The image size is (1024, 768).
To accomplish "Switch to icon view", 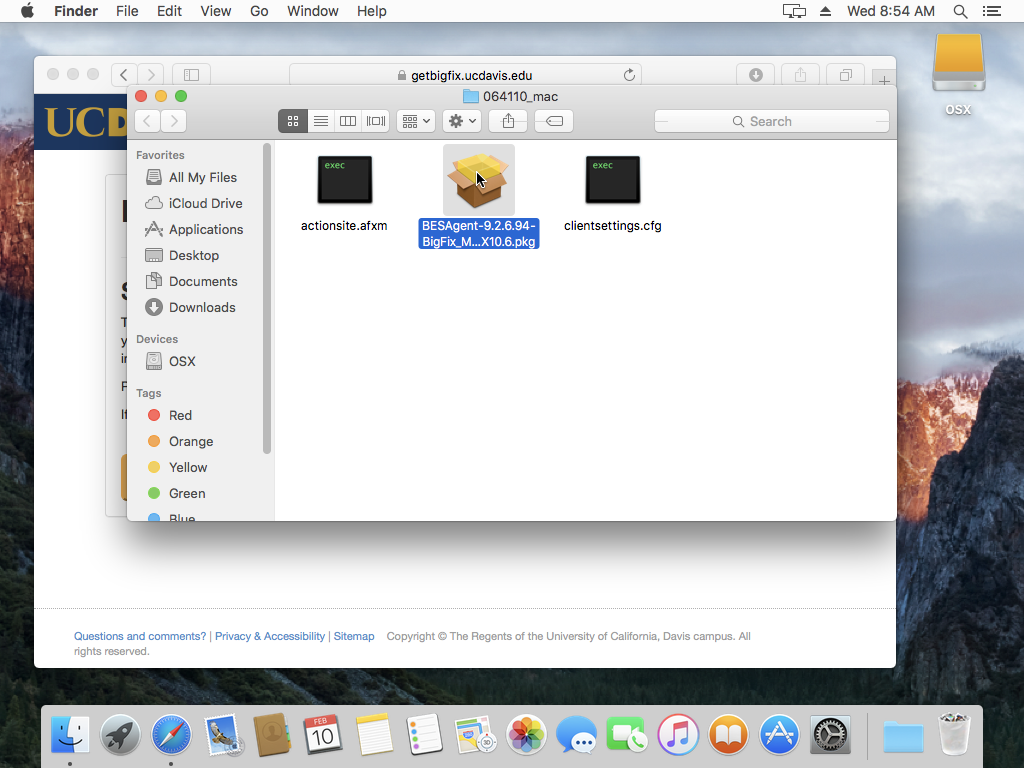I will click(292, 121).
